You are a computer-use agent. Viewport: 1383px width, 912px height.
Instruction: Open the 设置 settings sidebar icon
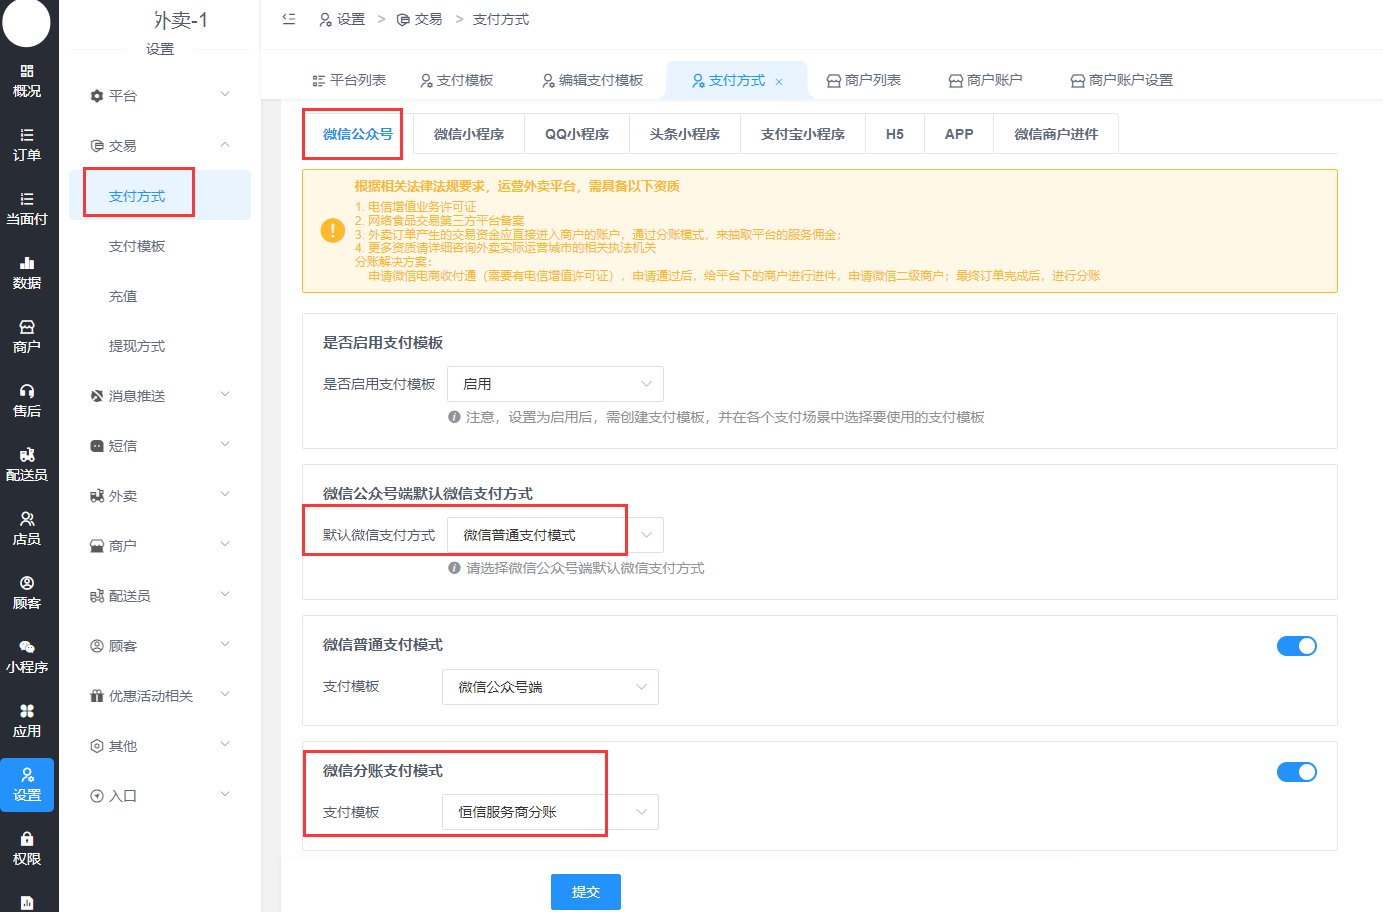tap(27, 784)
